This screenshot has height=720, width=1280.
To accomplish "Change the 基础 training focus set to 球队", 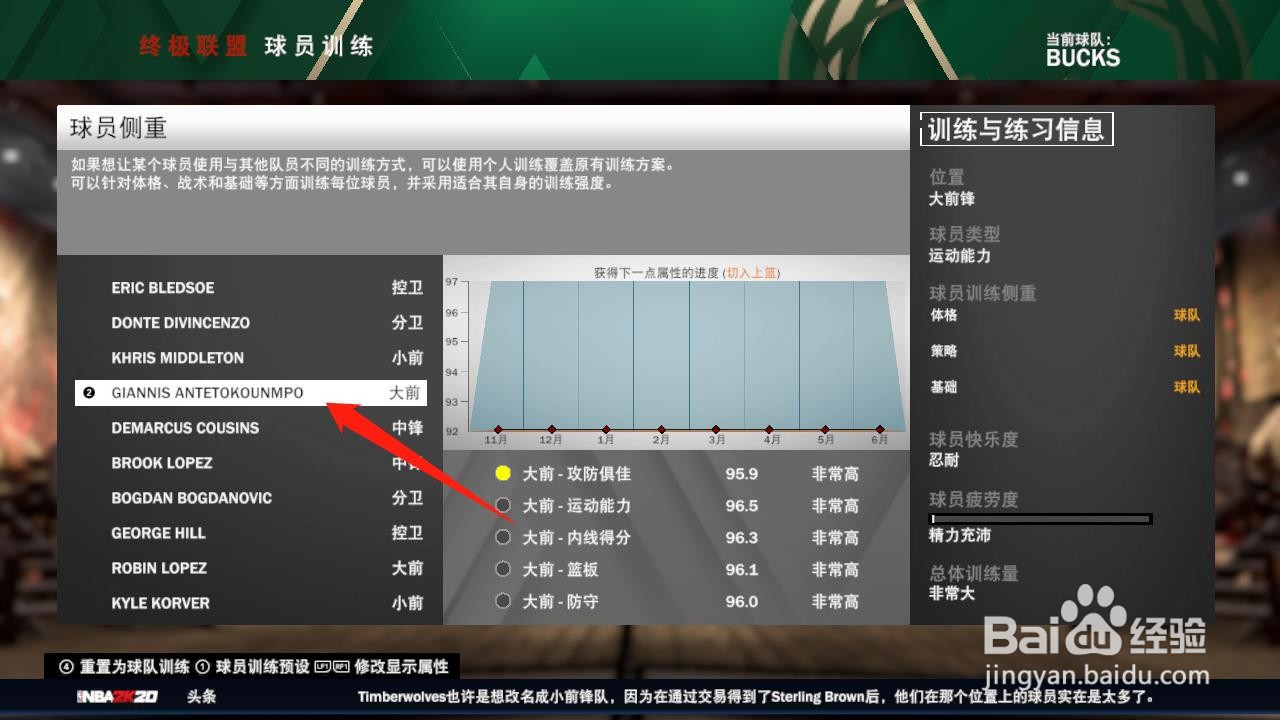I will (1187, 387).
